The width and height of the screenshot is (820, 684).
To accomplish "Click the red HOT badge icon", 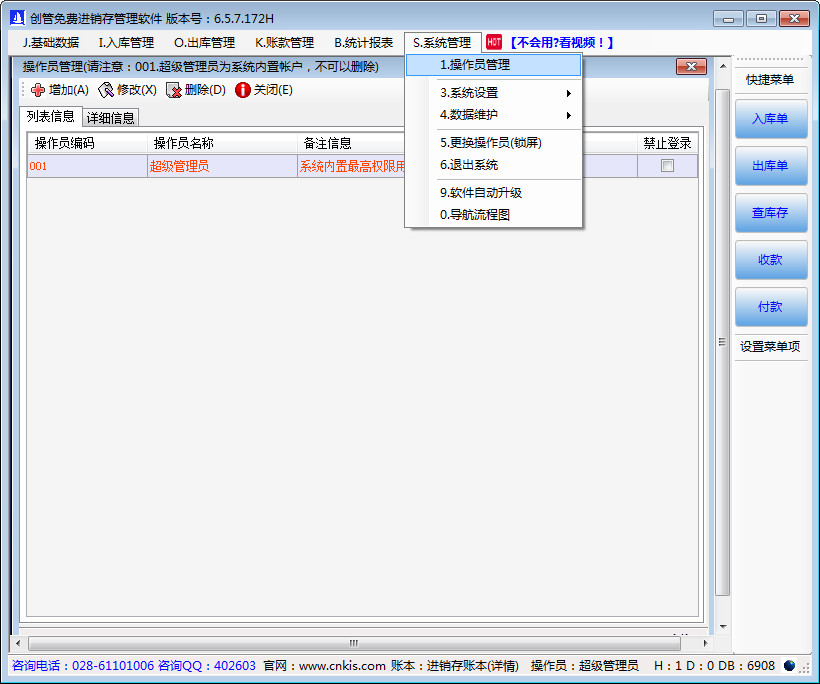I will tap(494, 42).
